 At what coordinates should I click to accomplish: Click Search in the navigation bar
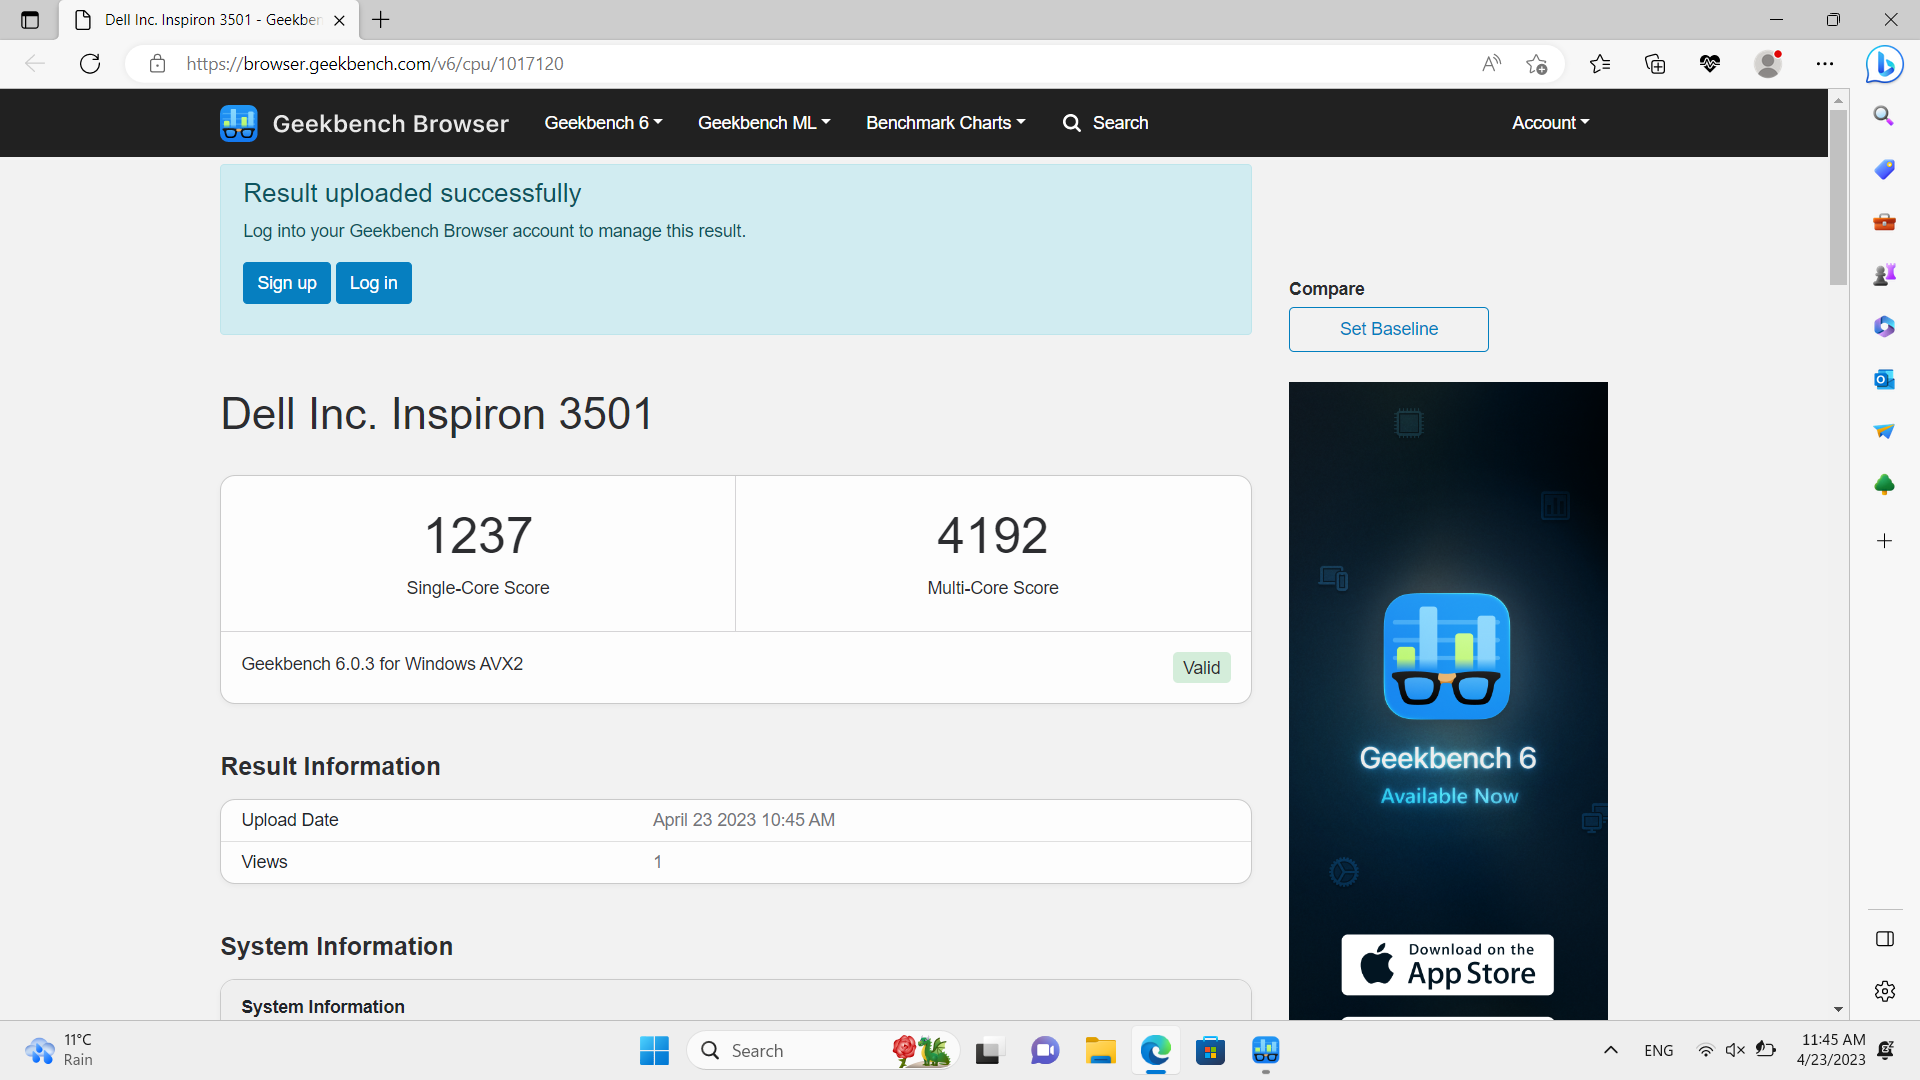click(x=1105, y=123)
